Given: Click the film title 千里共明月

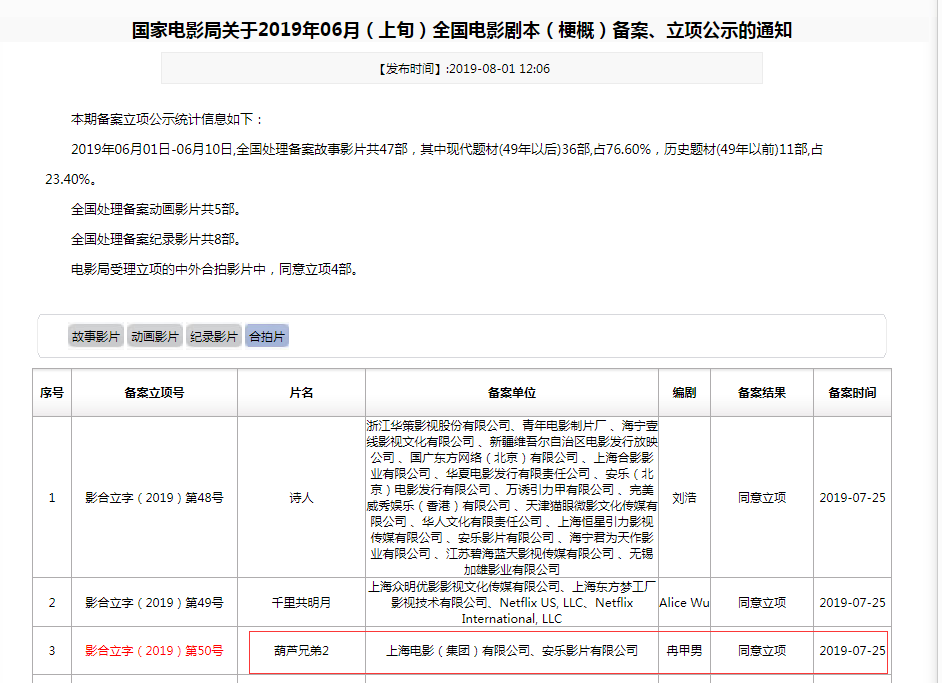Looking at the screenshot, I should [301, 603].
